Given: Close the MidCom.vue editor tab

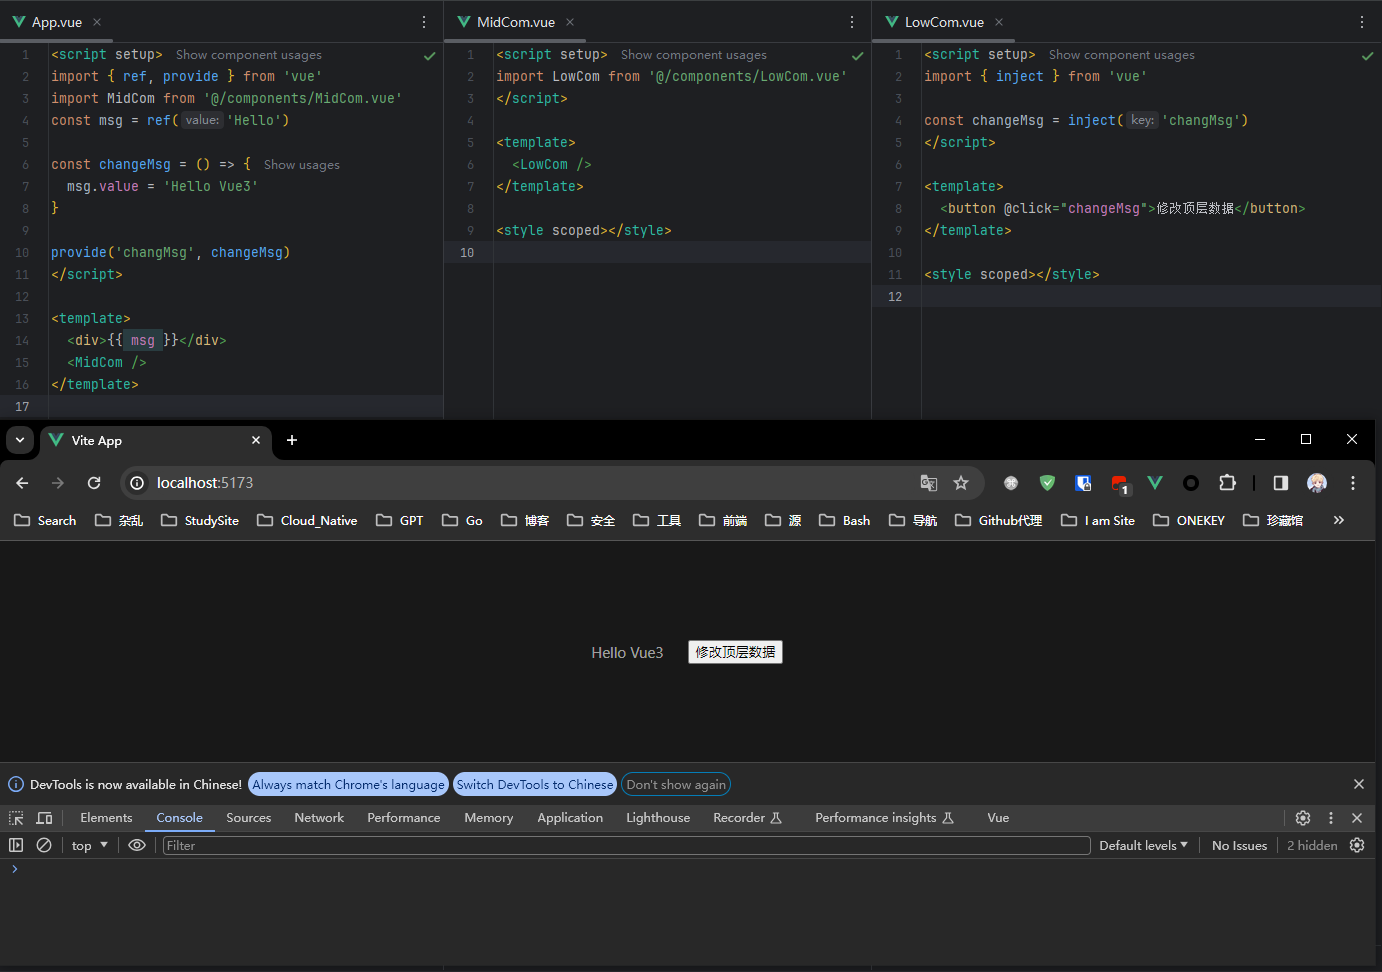Looking at the screenshot, I should point(570,22).
